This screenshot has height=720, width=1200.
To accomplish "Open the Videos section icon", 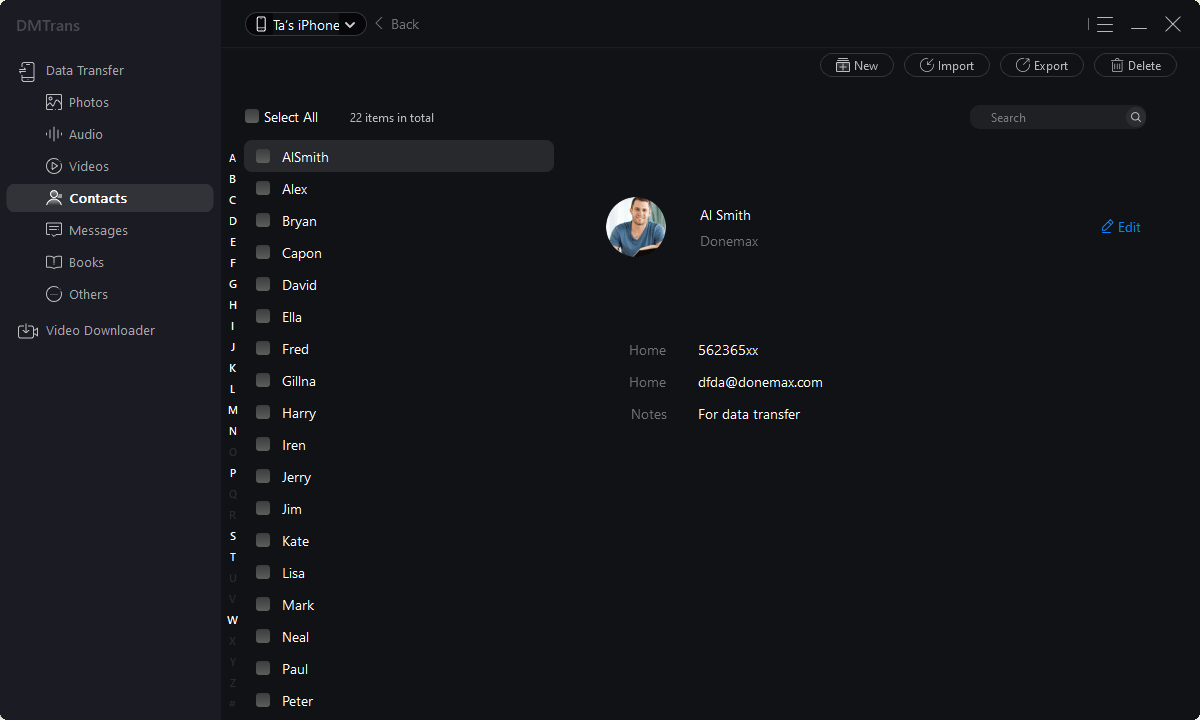I will (x=54, y=166).
